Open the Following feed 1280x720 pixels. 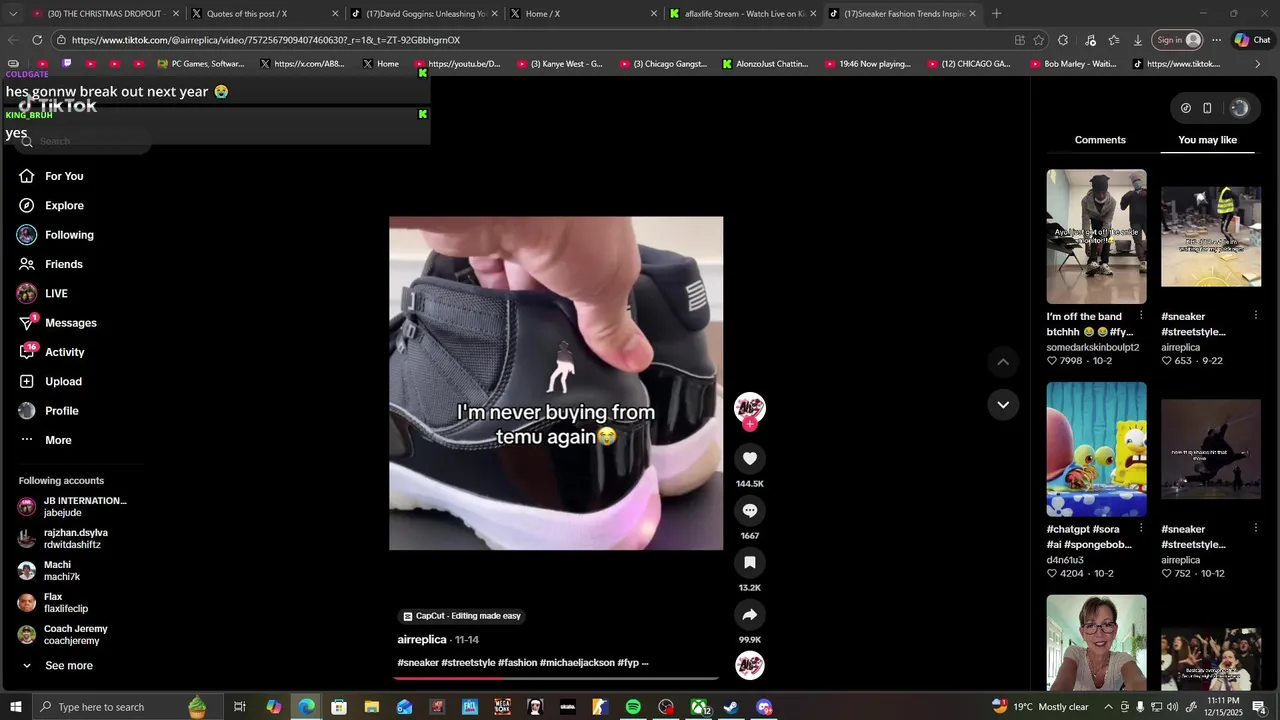(69, 235)
